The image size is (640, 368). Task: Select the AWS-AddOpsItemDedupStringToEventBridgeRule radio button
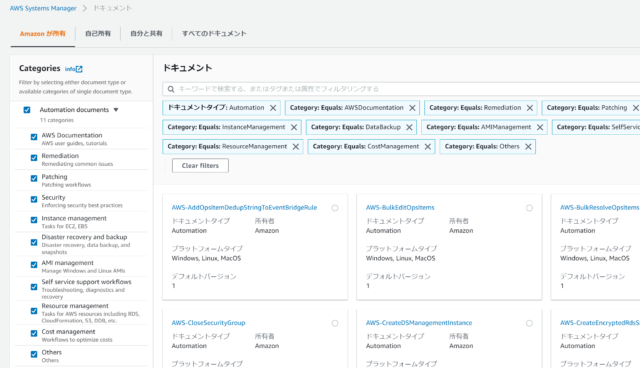pyautogui.click(x=335, y=208)
